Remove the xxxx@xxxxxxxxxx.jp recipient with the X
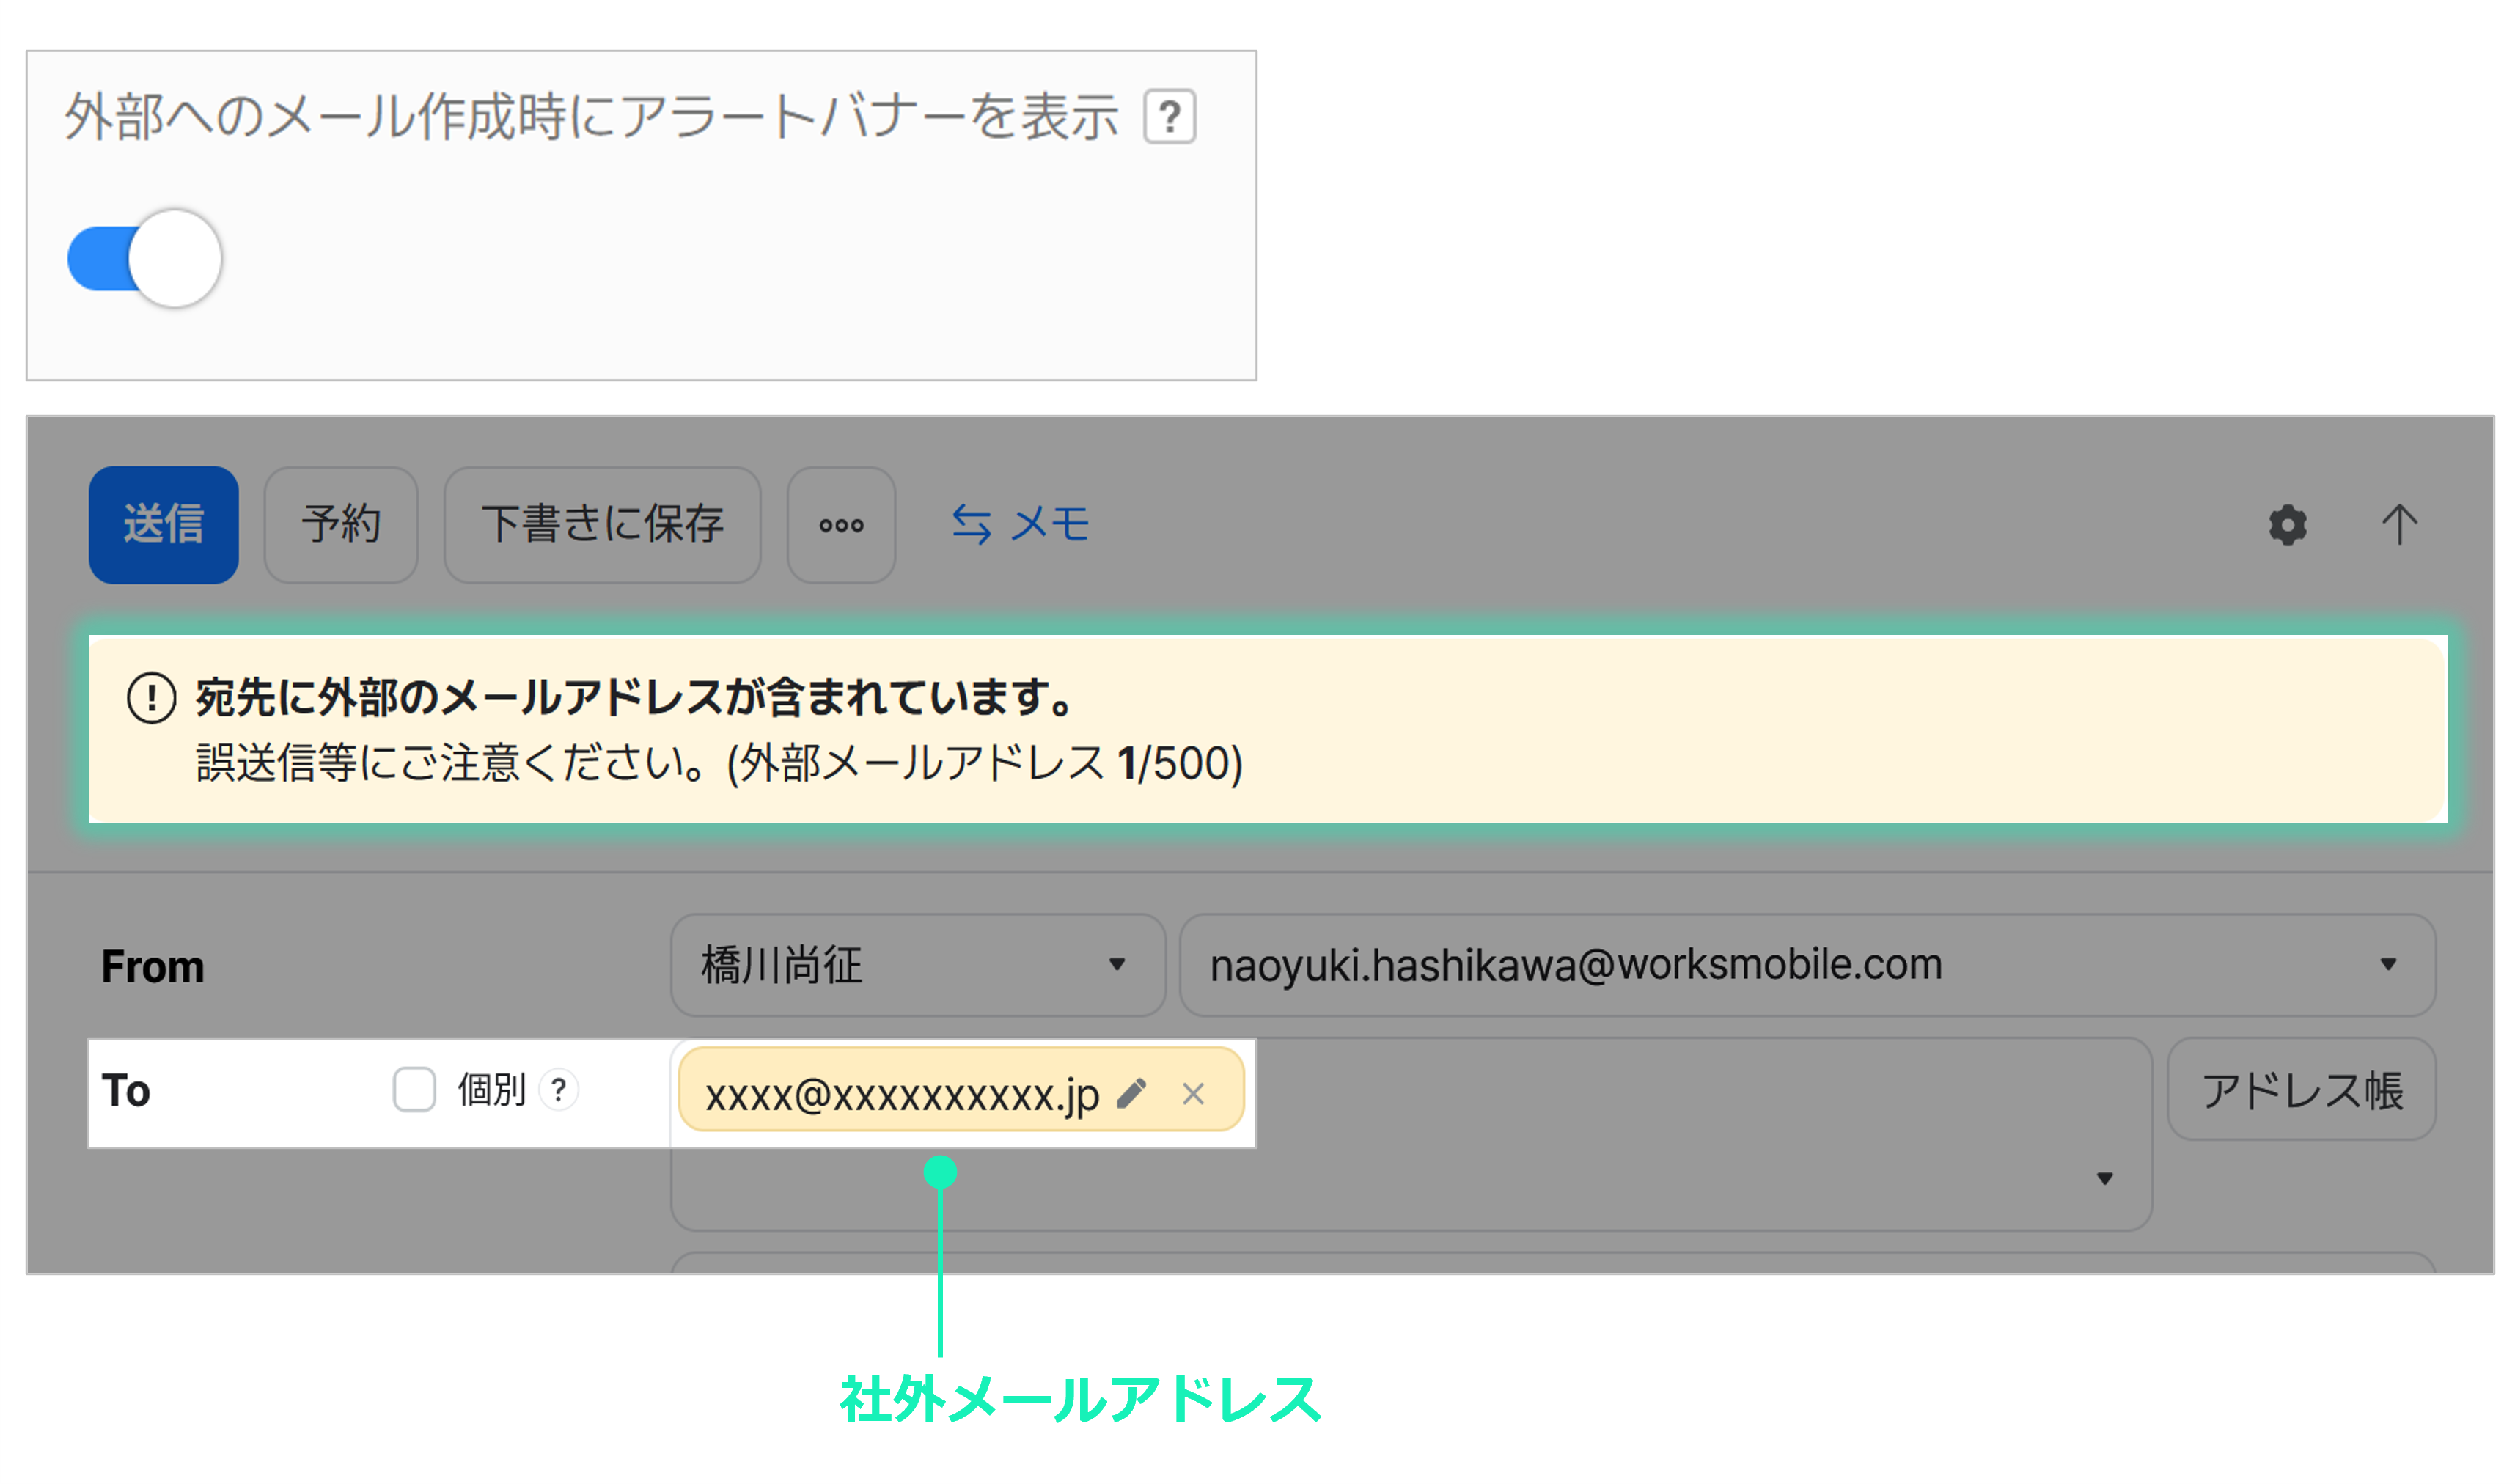The image size is (2515, 1484). click(1192, 1094)
